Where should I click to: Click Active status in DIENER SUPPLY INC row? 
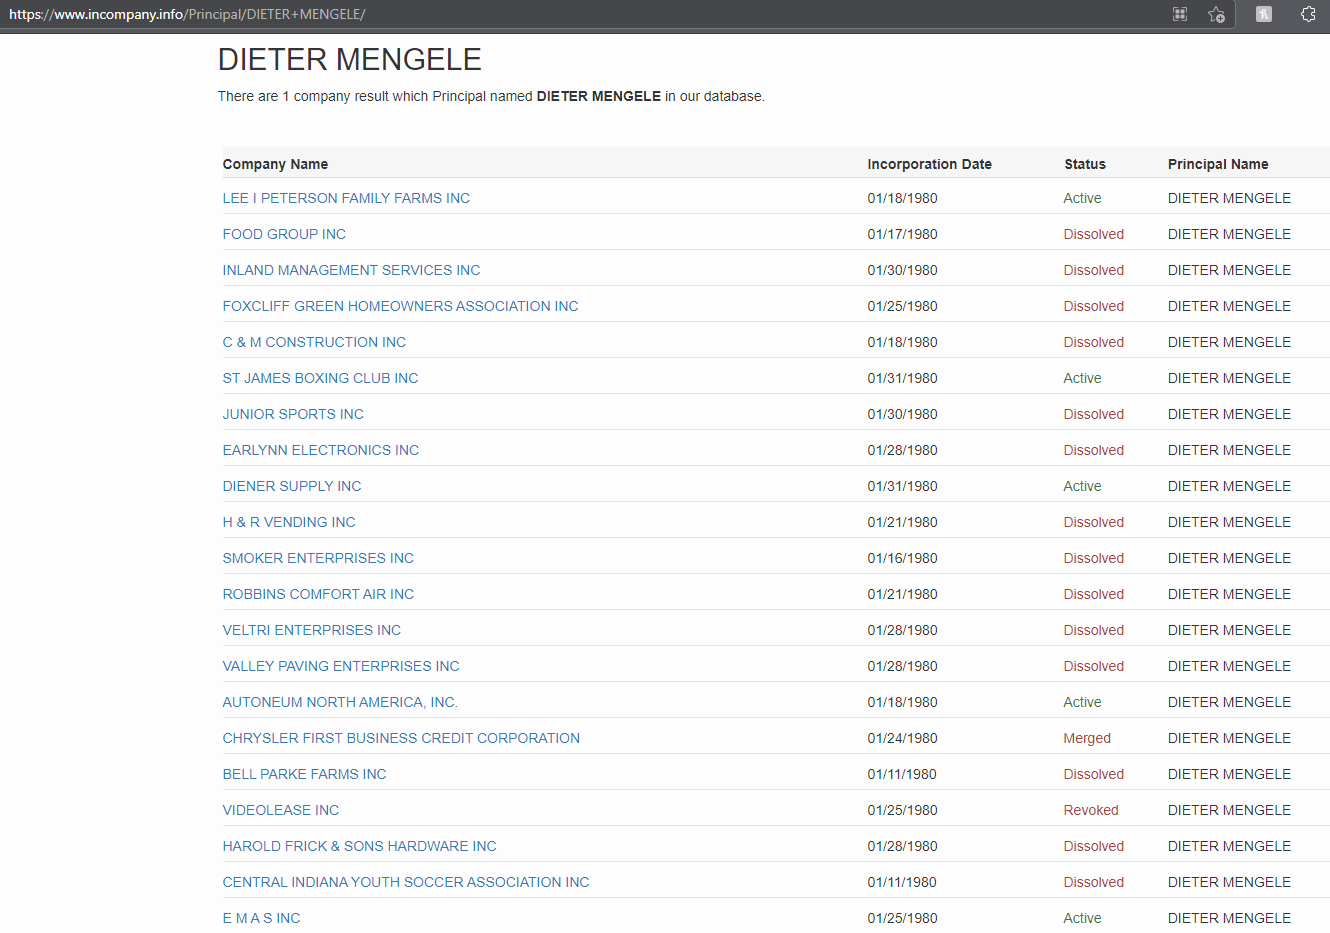pos(1082,486)
